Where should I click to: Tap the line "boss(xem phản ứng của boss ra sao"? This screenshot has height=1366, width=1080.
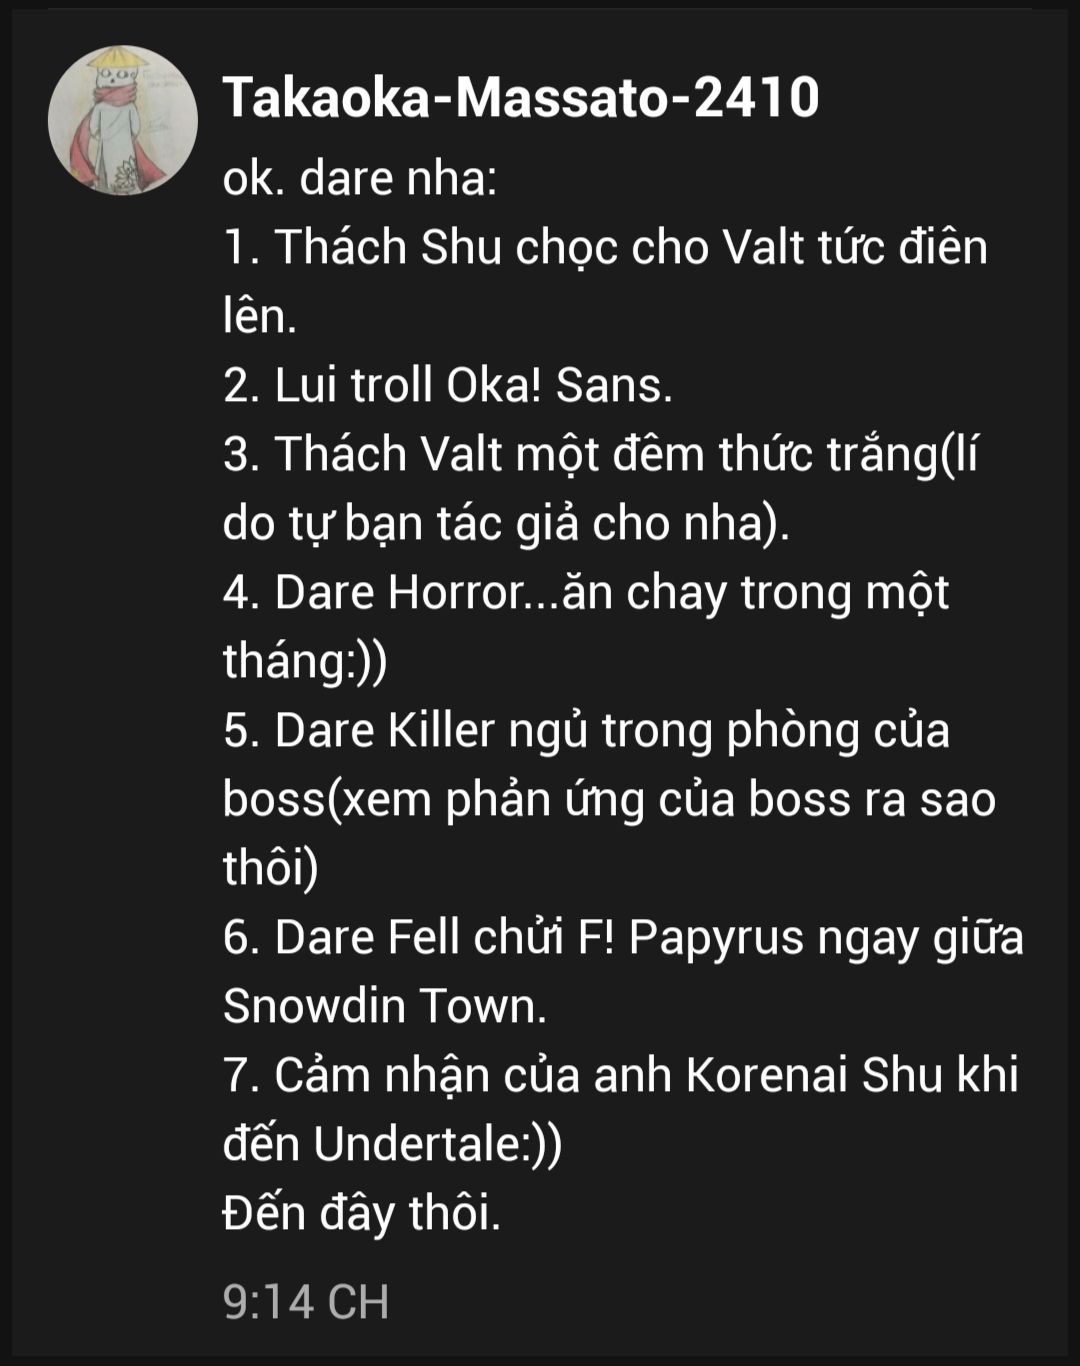609,799
